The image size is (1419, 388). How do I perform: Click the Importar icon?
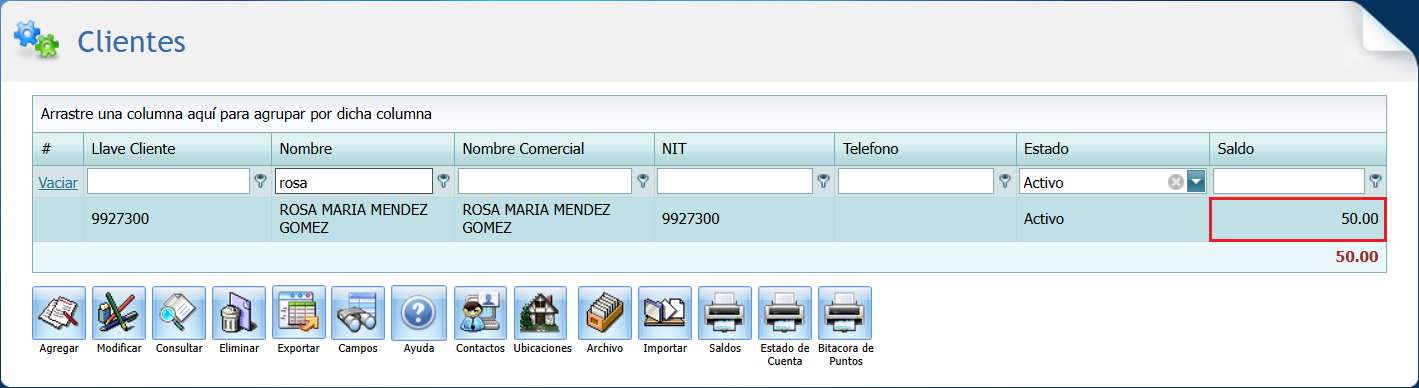(665, 313)
